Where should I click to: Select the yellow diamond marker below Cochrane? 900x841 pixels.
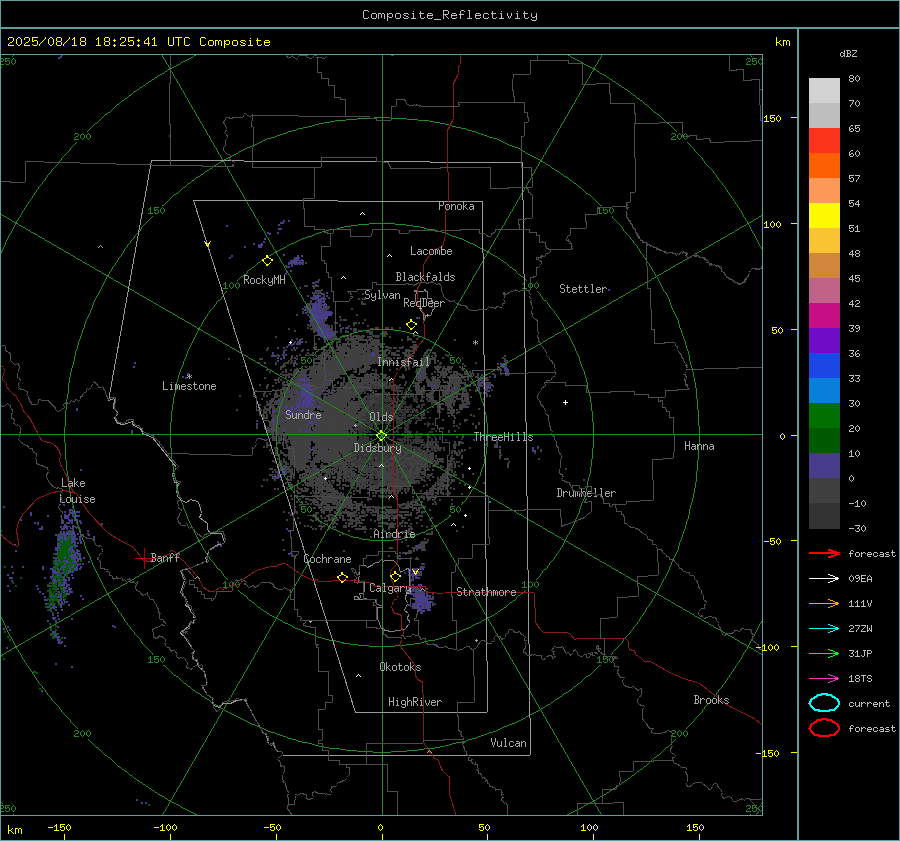pyautogui.click(x=343, y=577)
